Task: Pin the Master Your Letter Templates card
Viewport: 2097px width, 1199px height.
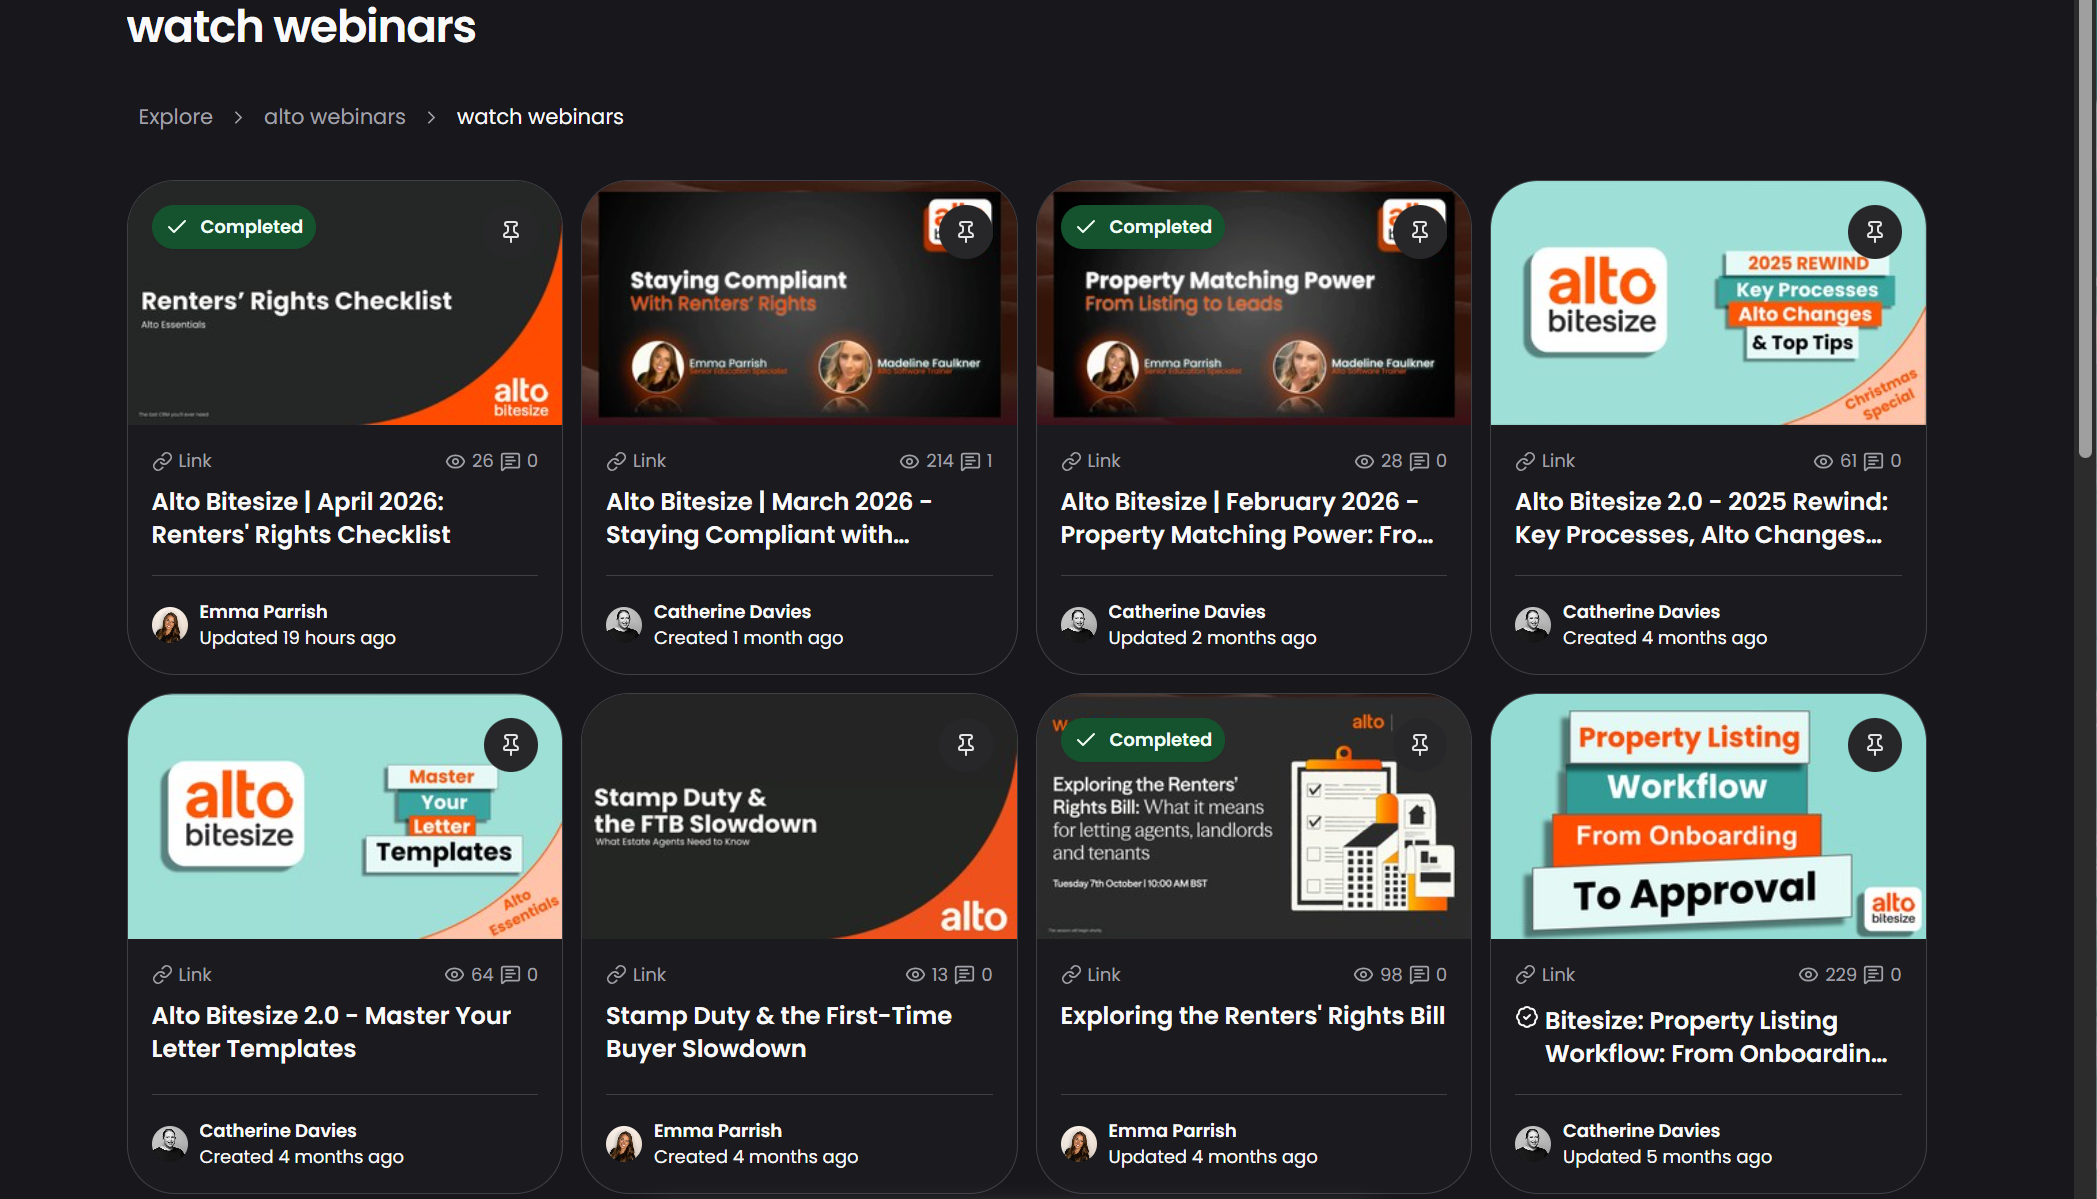Action: (x=511, y=744)
